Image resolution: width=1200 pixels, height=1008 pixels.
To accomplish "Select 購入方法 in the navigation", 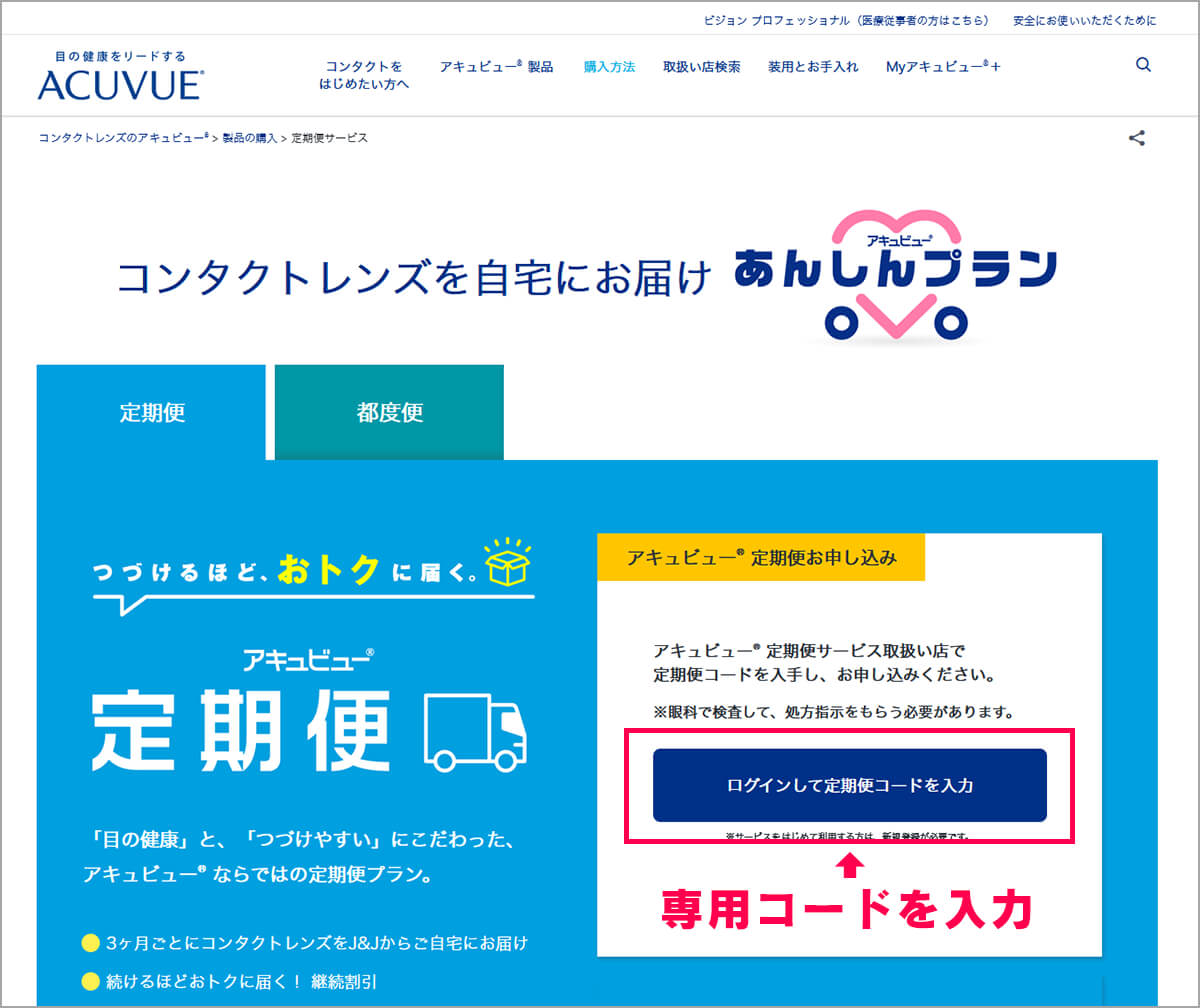I will 609,67.
